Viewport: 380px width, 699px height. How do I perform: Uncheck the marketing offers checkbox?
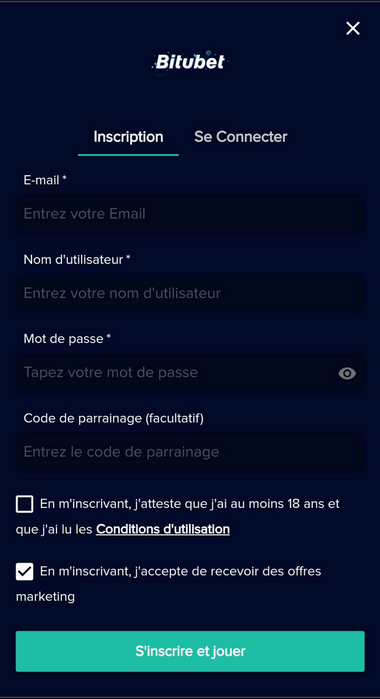click(25, 572)
